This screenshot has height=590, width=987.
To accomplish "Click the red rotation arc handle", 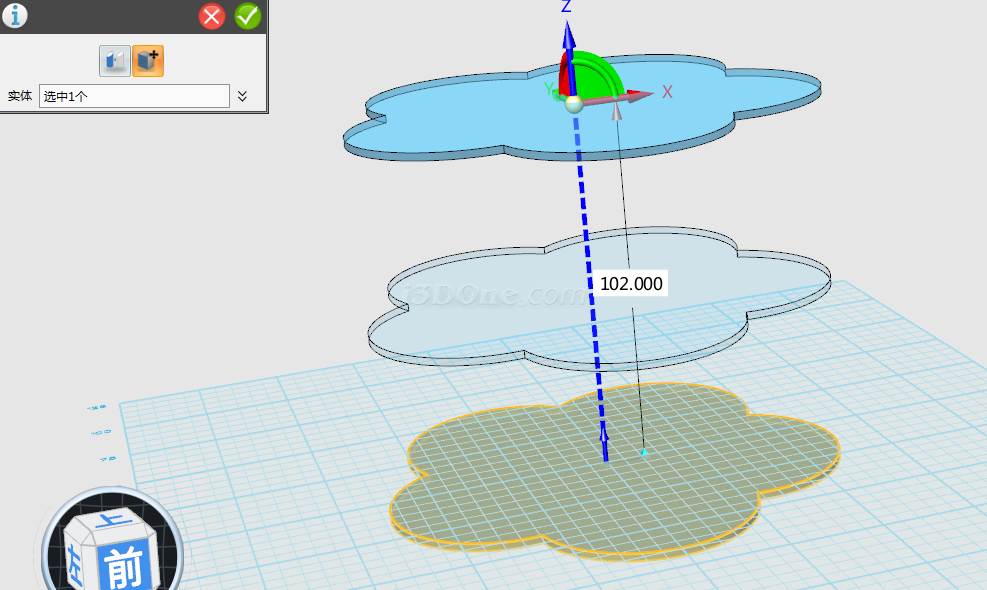I will (x=563, y=78).
